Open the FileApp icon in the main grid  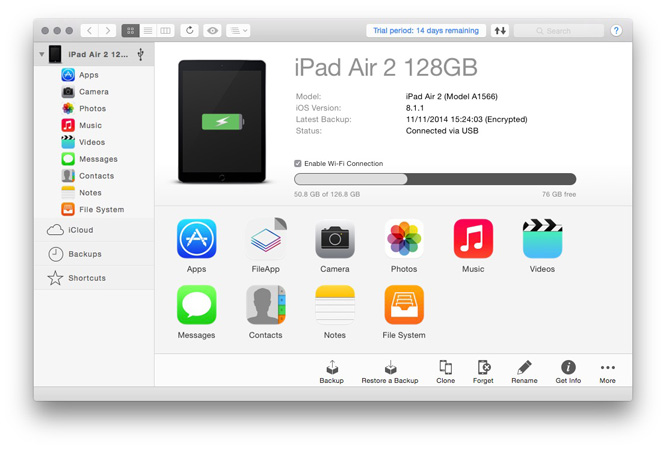point(265,241)
